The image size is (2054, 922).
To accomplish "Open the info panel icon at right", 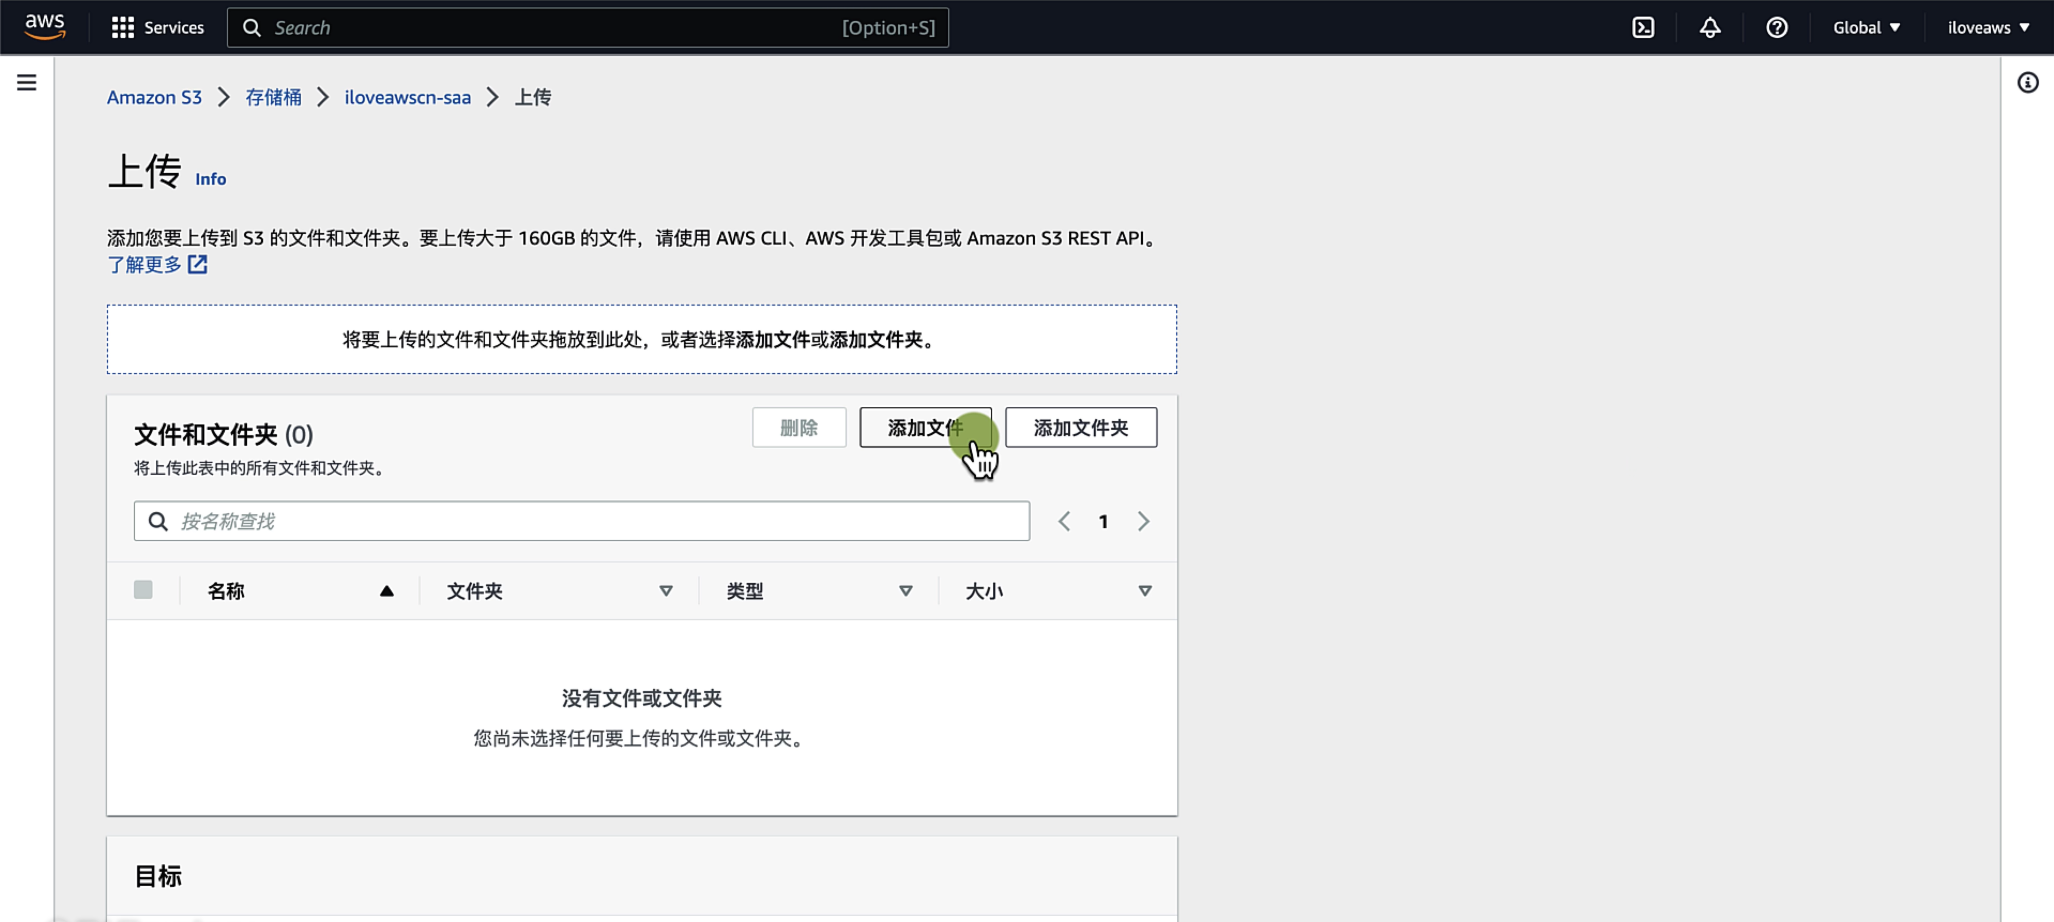I will 2027,82.
